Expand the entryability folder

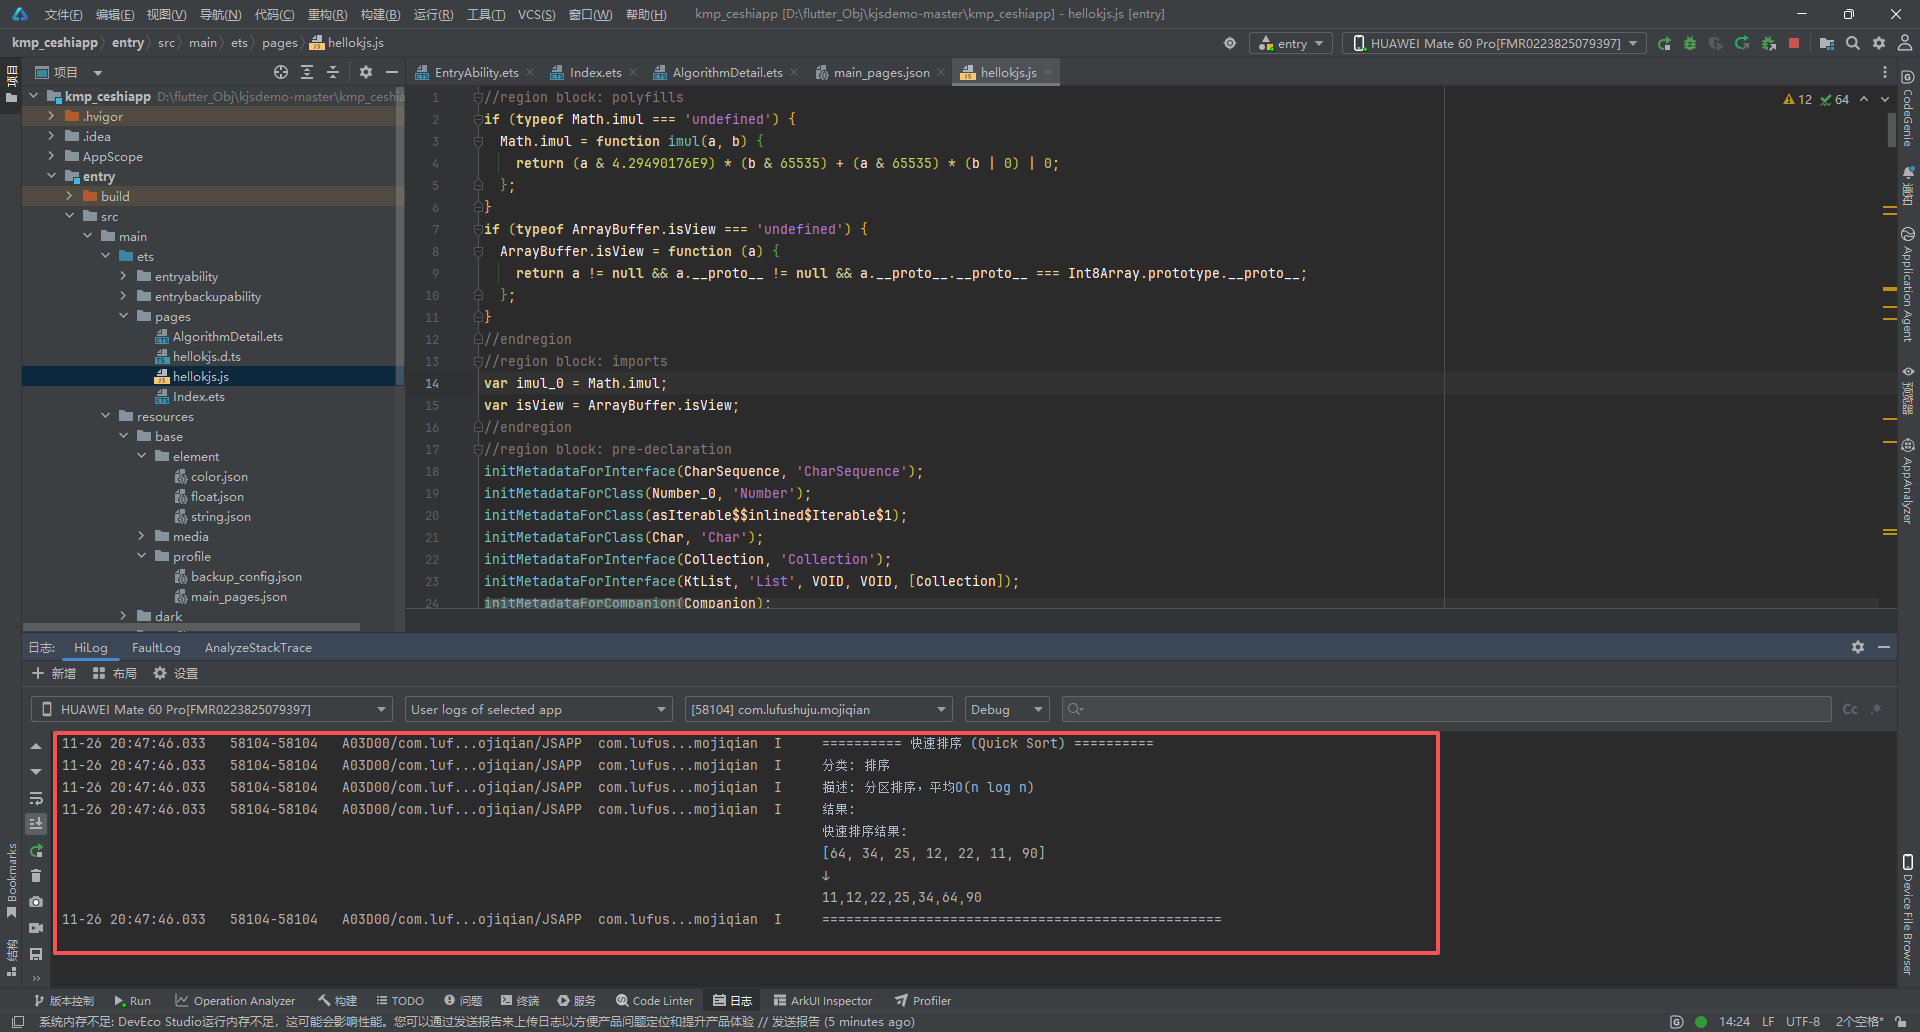[123, 276]
